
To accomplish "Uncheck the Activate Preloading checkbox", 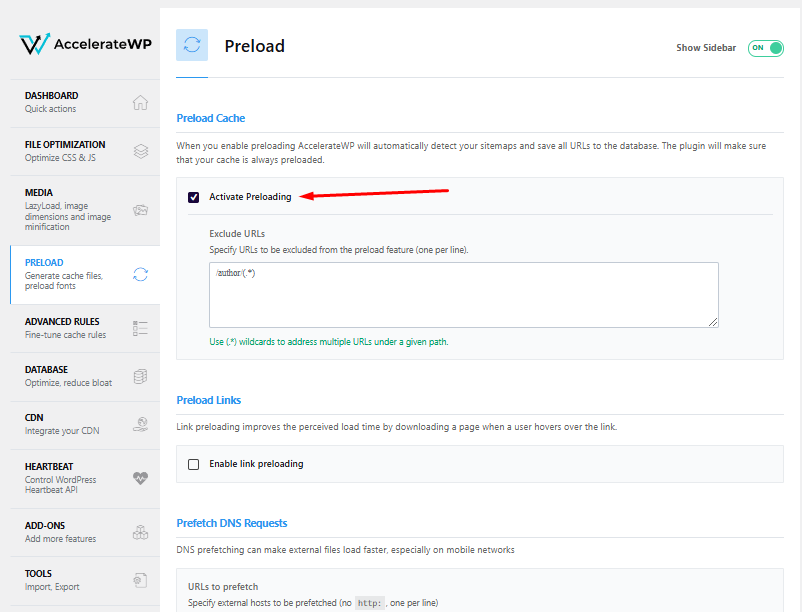I will 193,197.
